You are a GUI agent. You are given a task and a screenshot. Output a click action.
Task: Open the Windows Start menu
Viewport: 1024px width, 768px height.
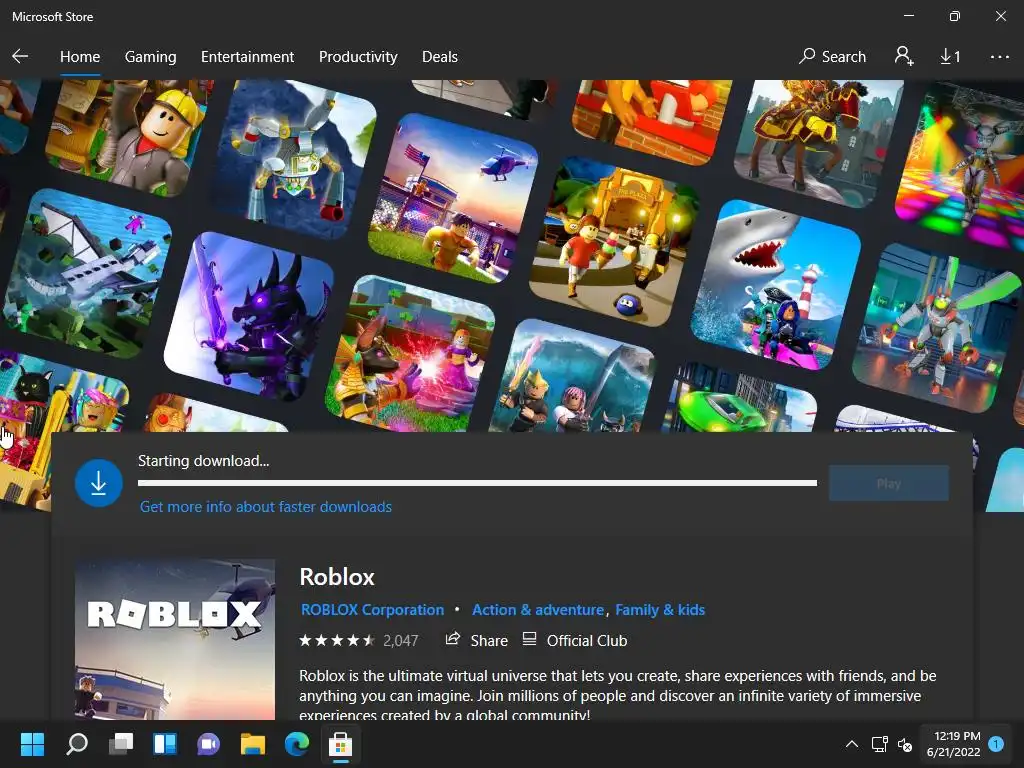click(x=32, y=744)
